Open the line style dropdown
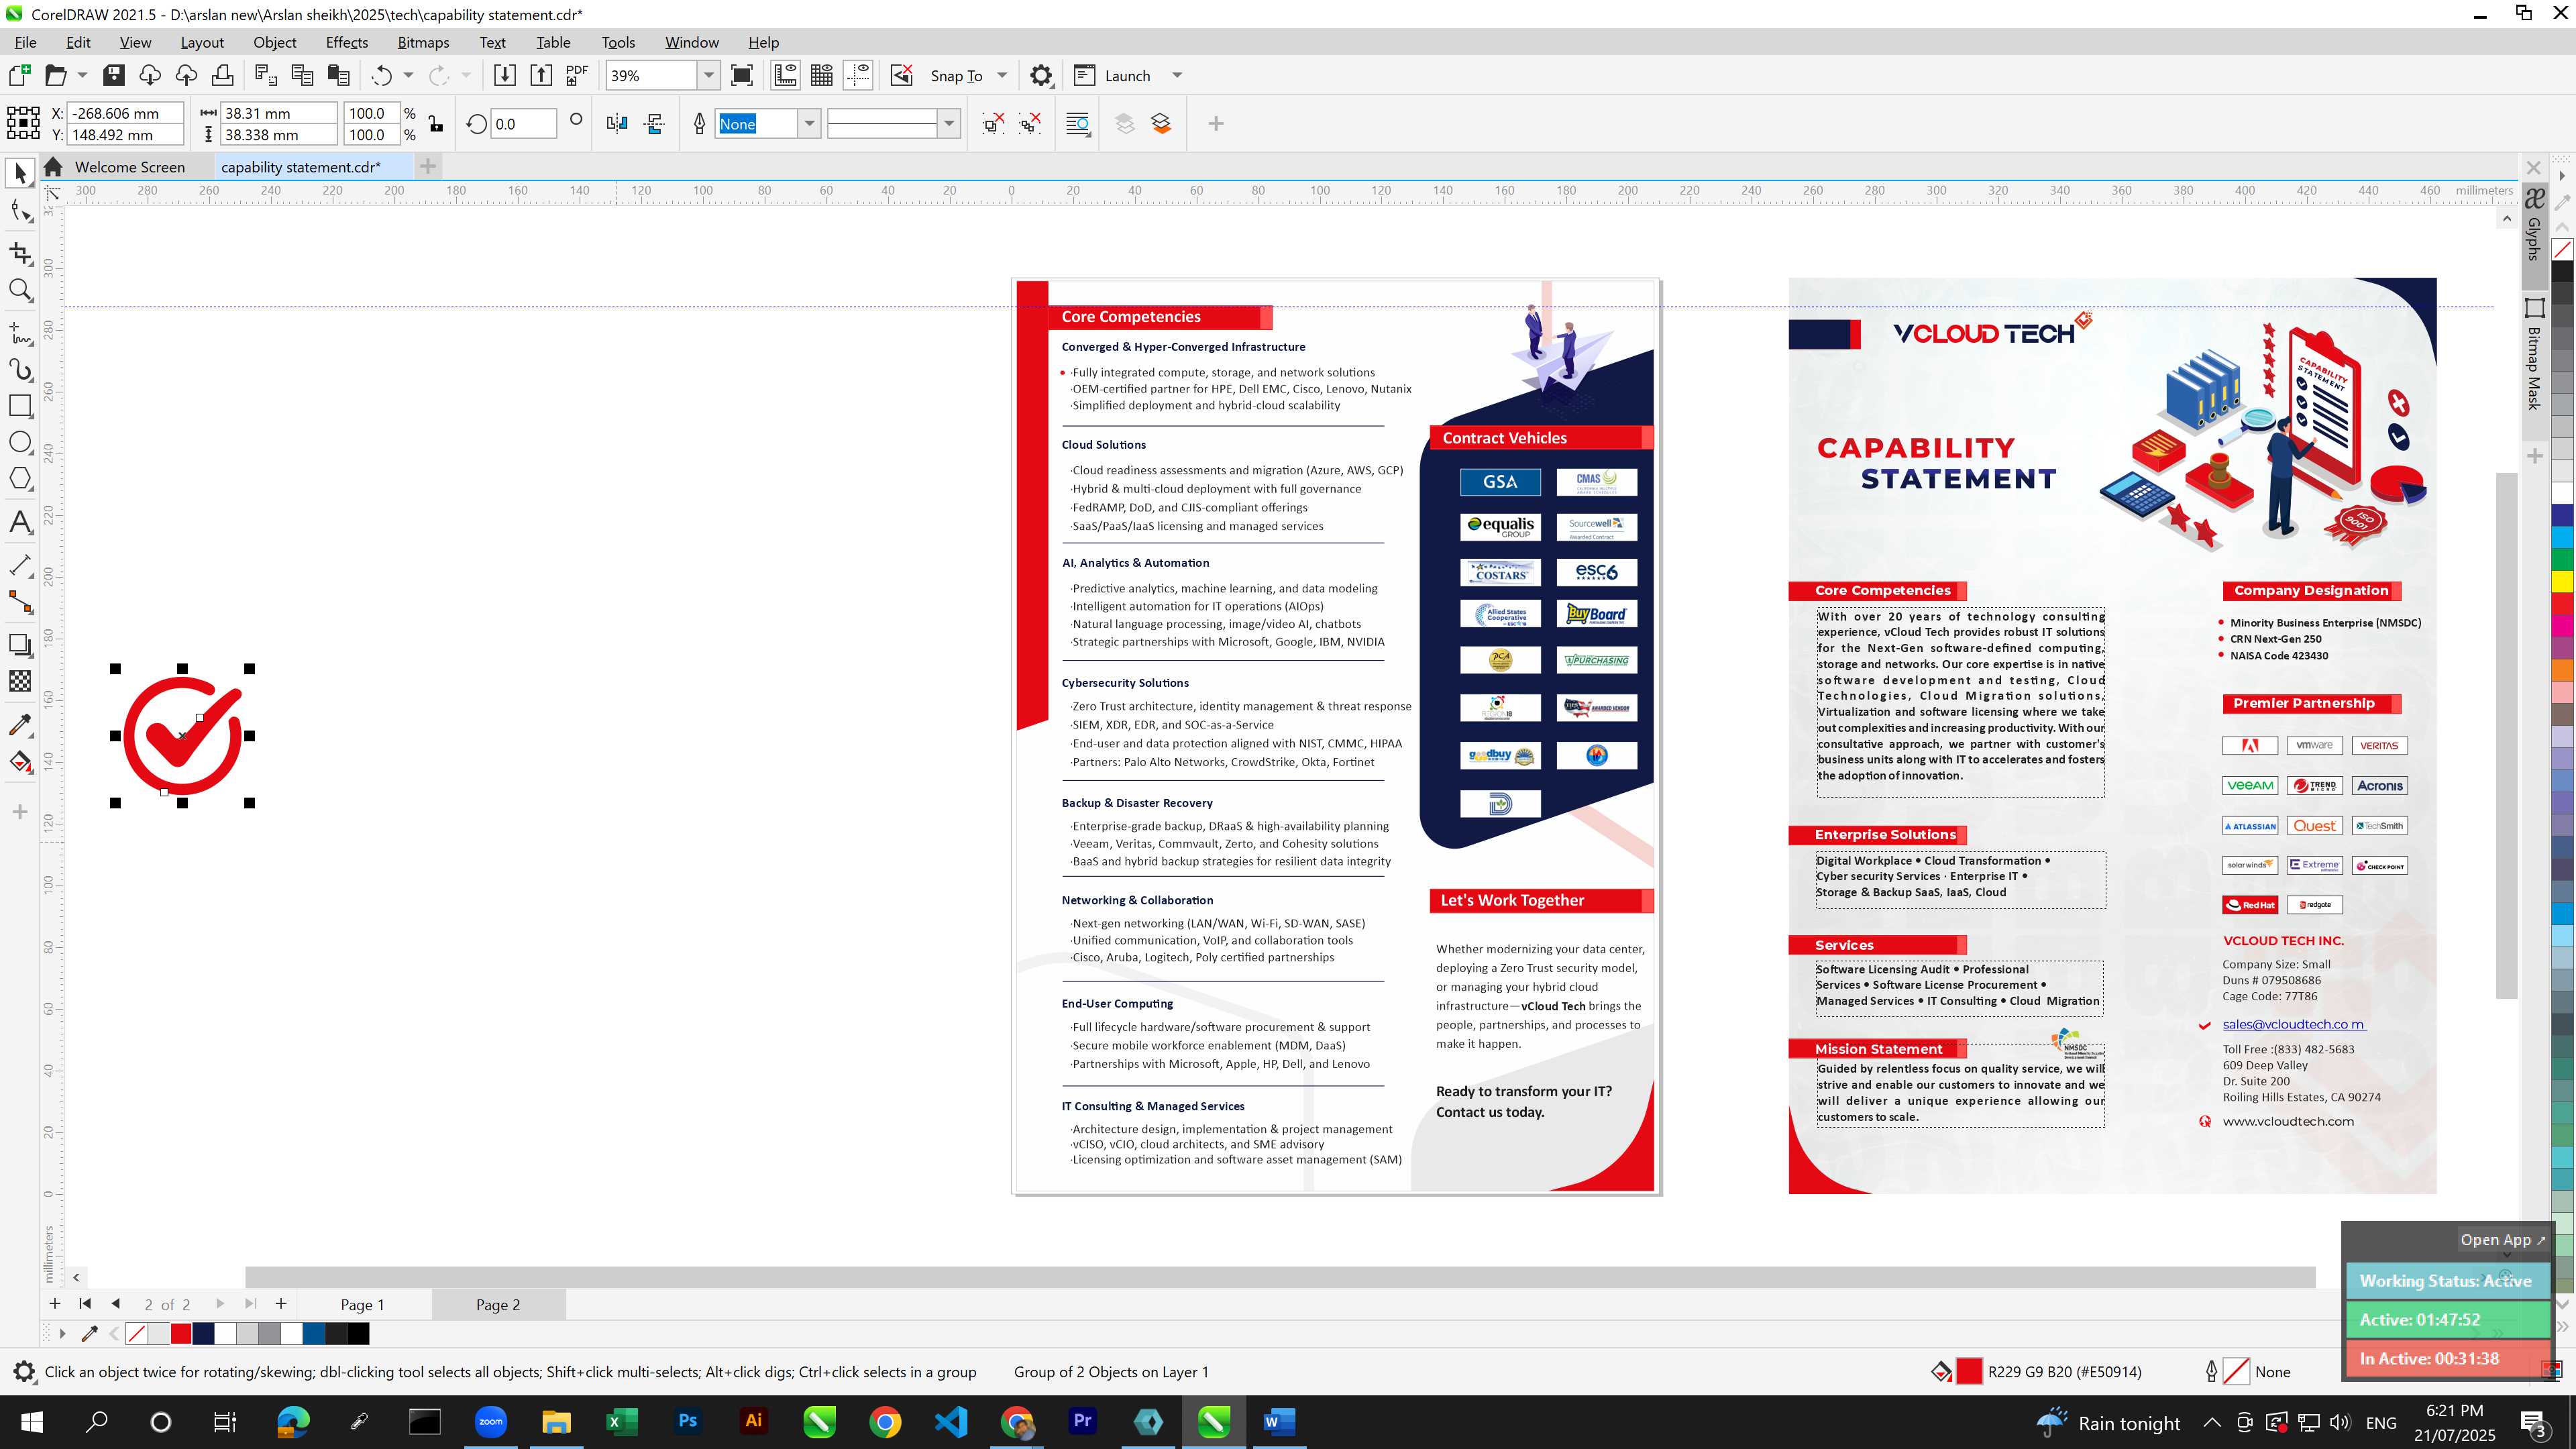2576x1449 pixels. 949,124
